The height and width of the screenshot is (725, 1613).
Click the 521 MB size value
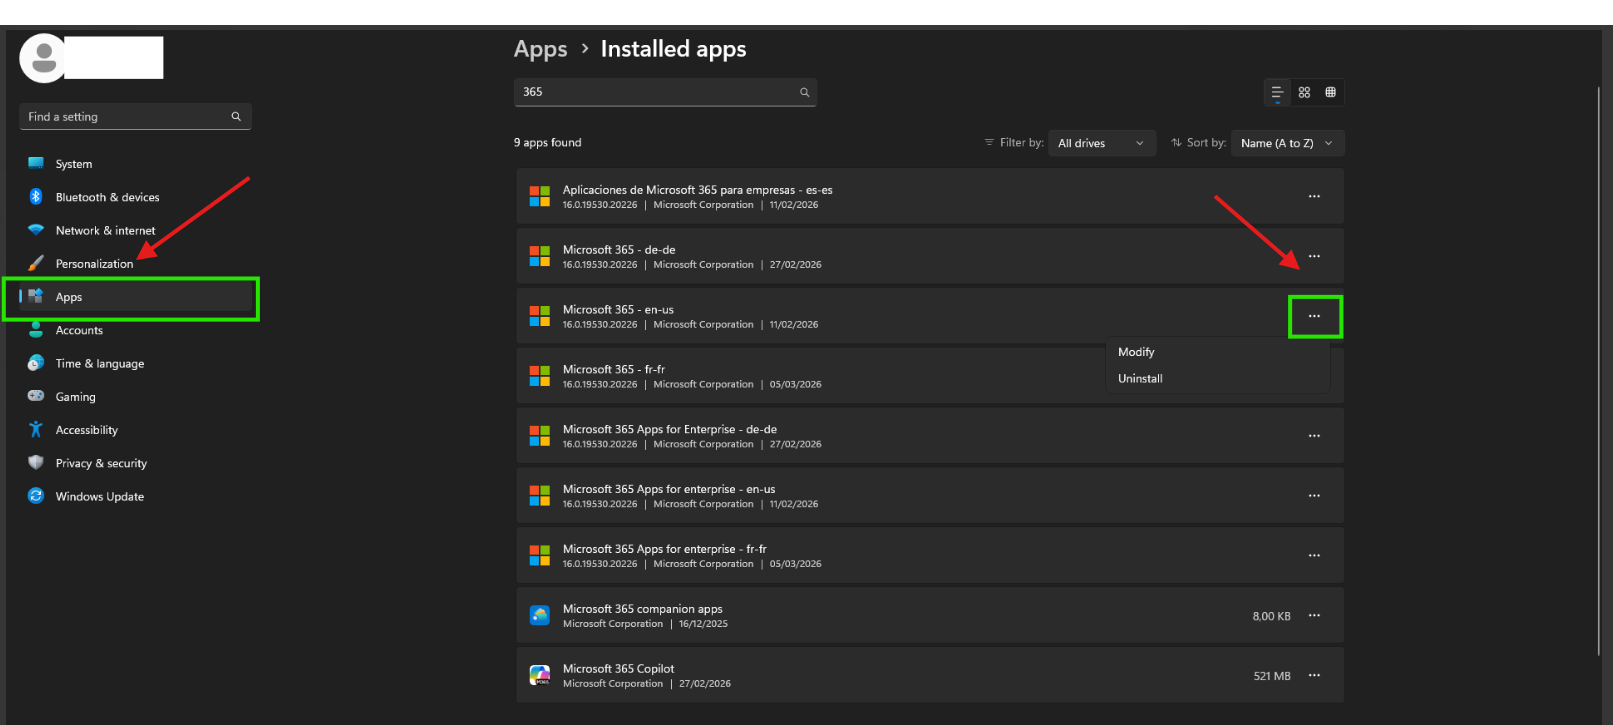pyautogui.click(x=1272, y=676)
